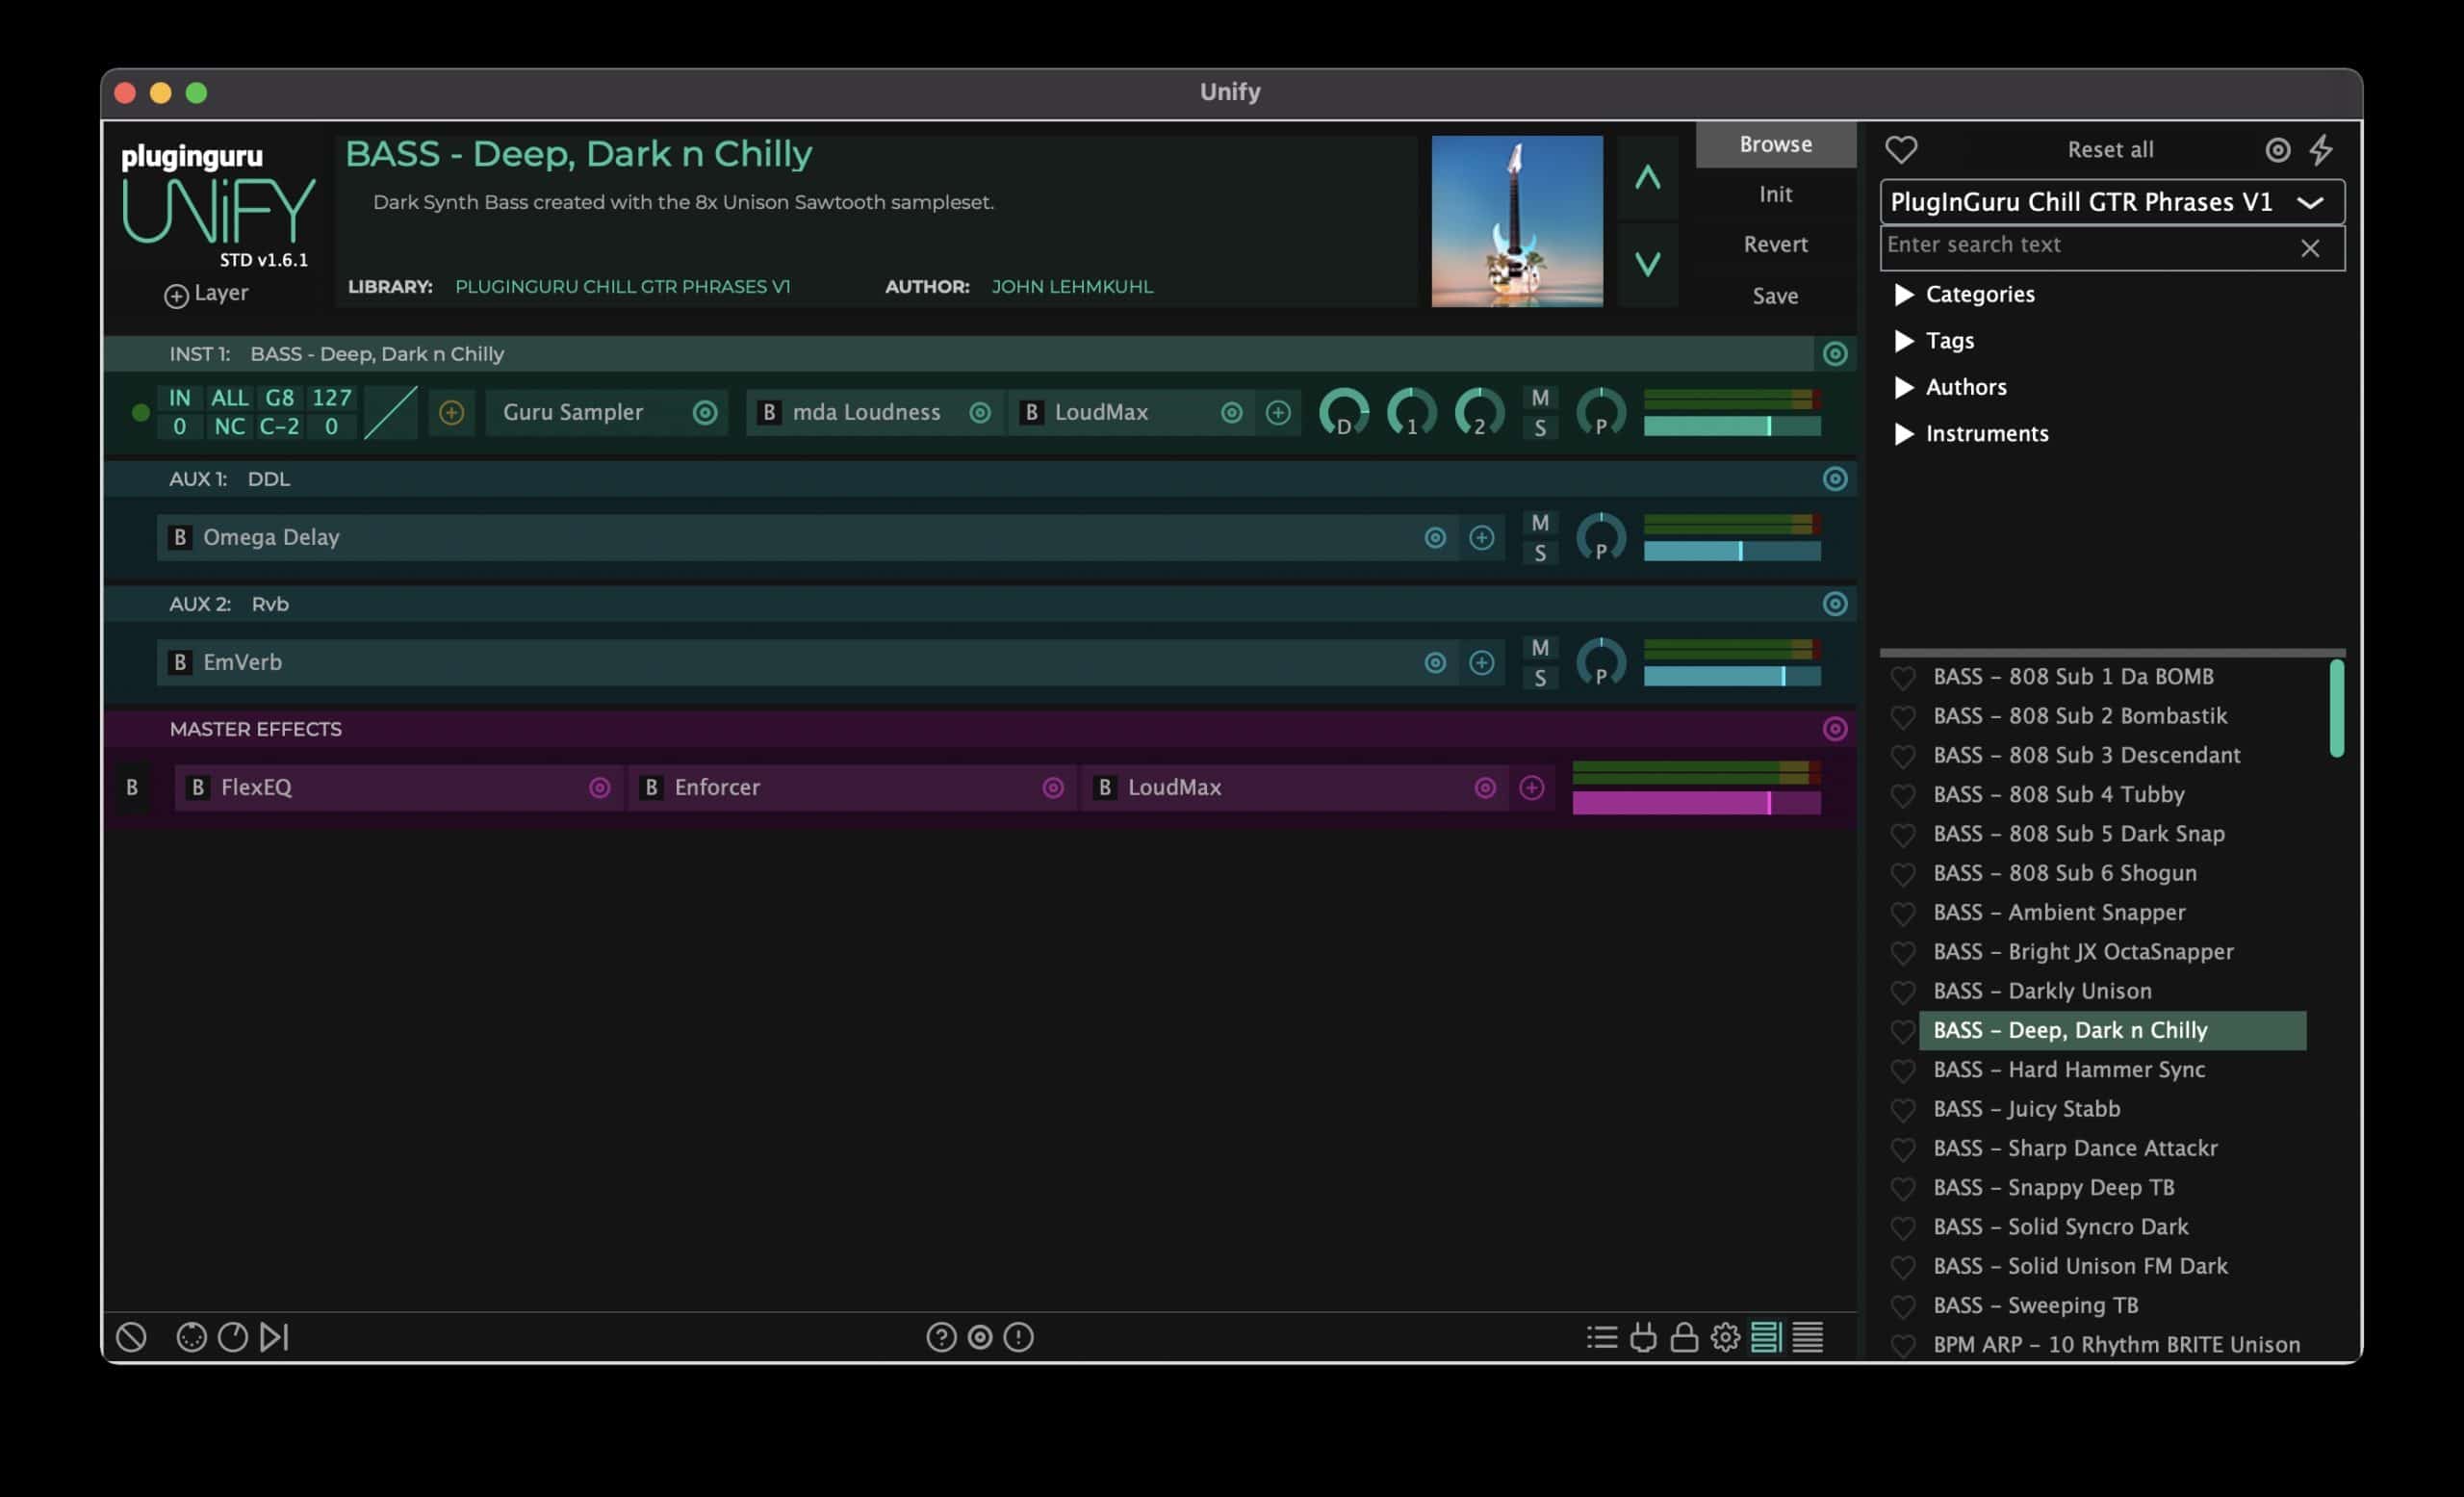2464x1497 pixels.
Task: Open the list view icon in bottom toolbar
Action: [x=1602, y=1337]
